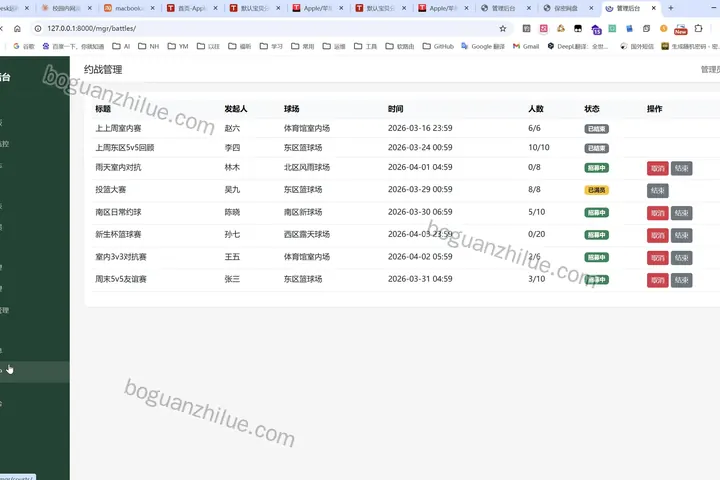Click 招募中 badge in 雨天室内对抗 row

tap(596, 168)
